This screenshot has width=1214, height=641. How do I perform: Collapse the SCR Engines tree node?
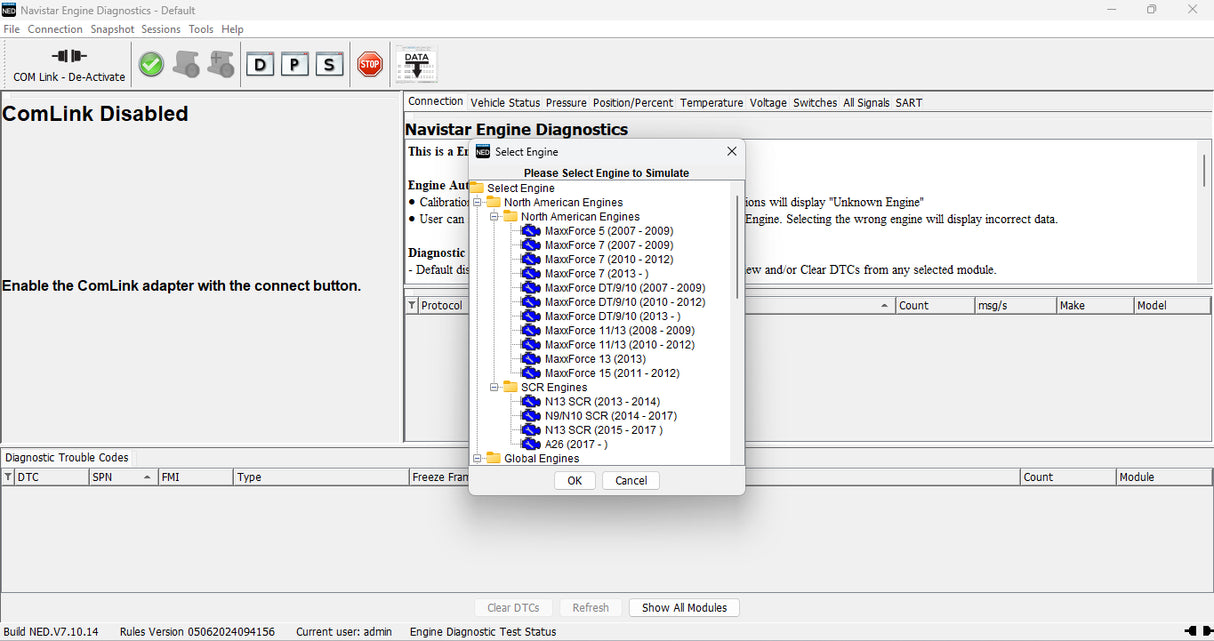coord(493,388)
